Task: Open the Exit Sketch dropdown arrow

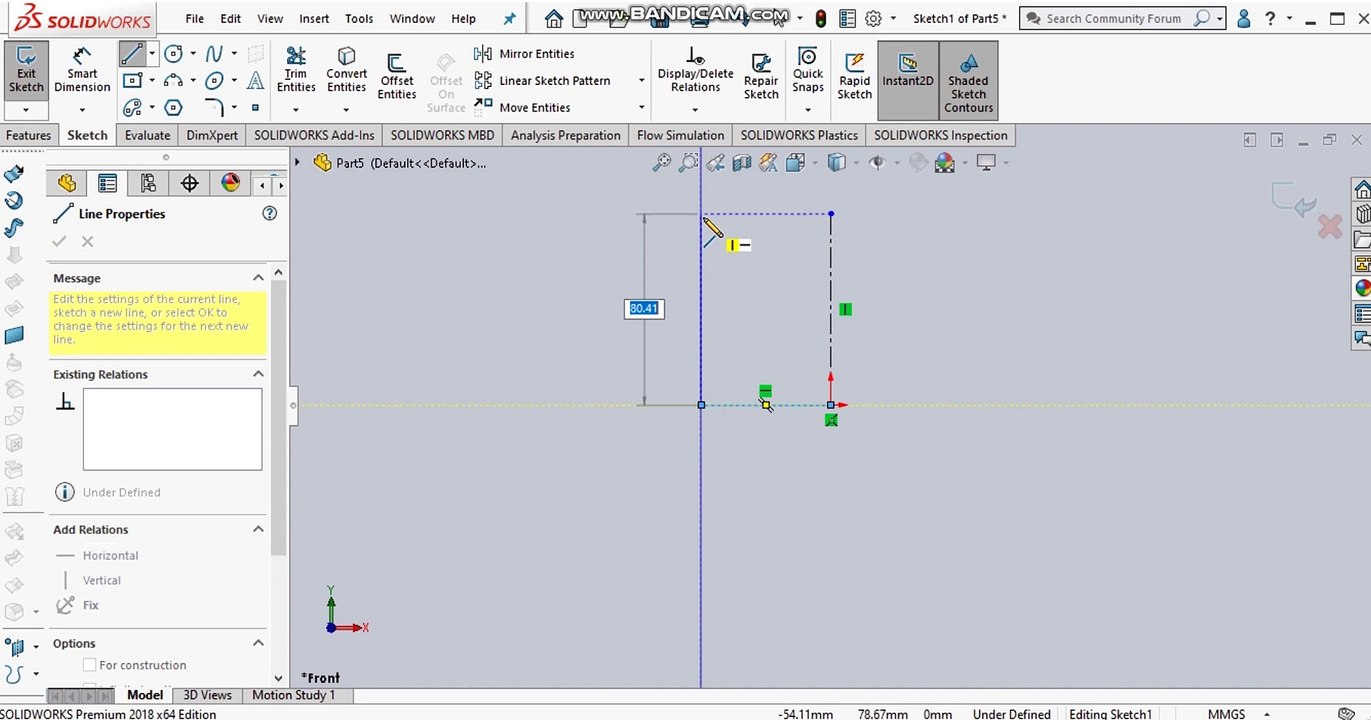Action: click(x=26, y=109)
